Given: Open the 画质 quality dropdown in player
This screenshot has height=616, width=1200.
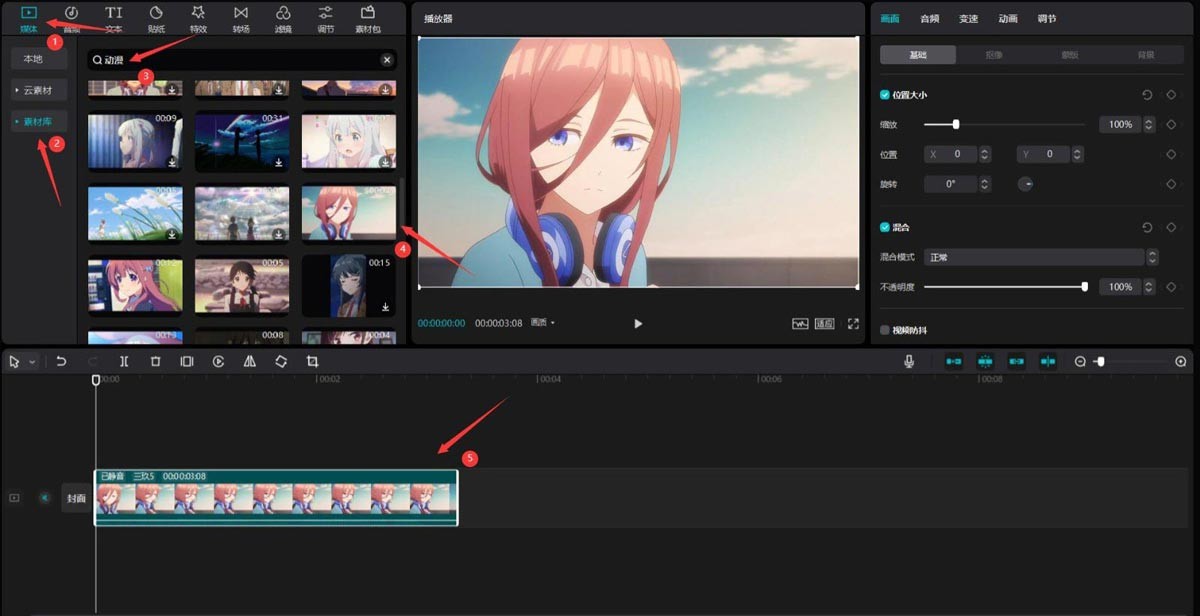Looking at the screenshot, I should pos(543,323).
